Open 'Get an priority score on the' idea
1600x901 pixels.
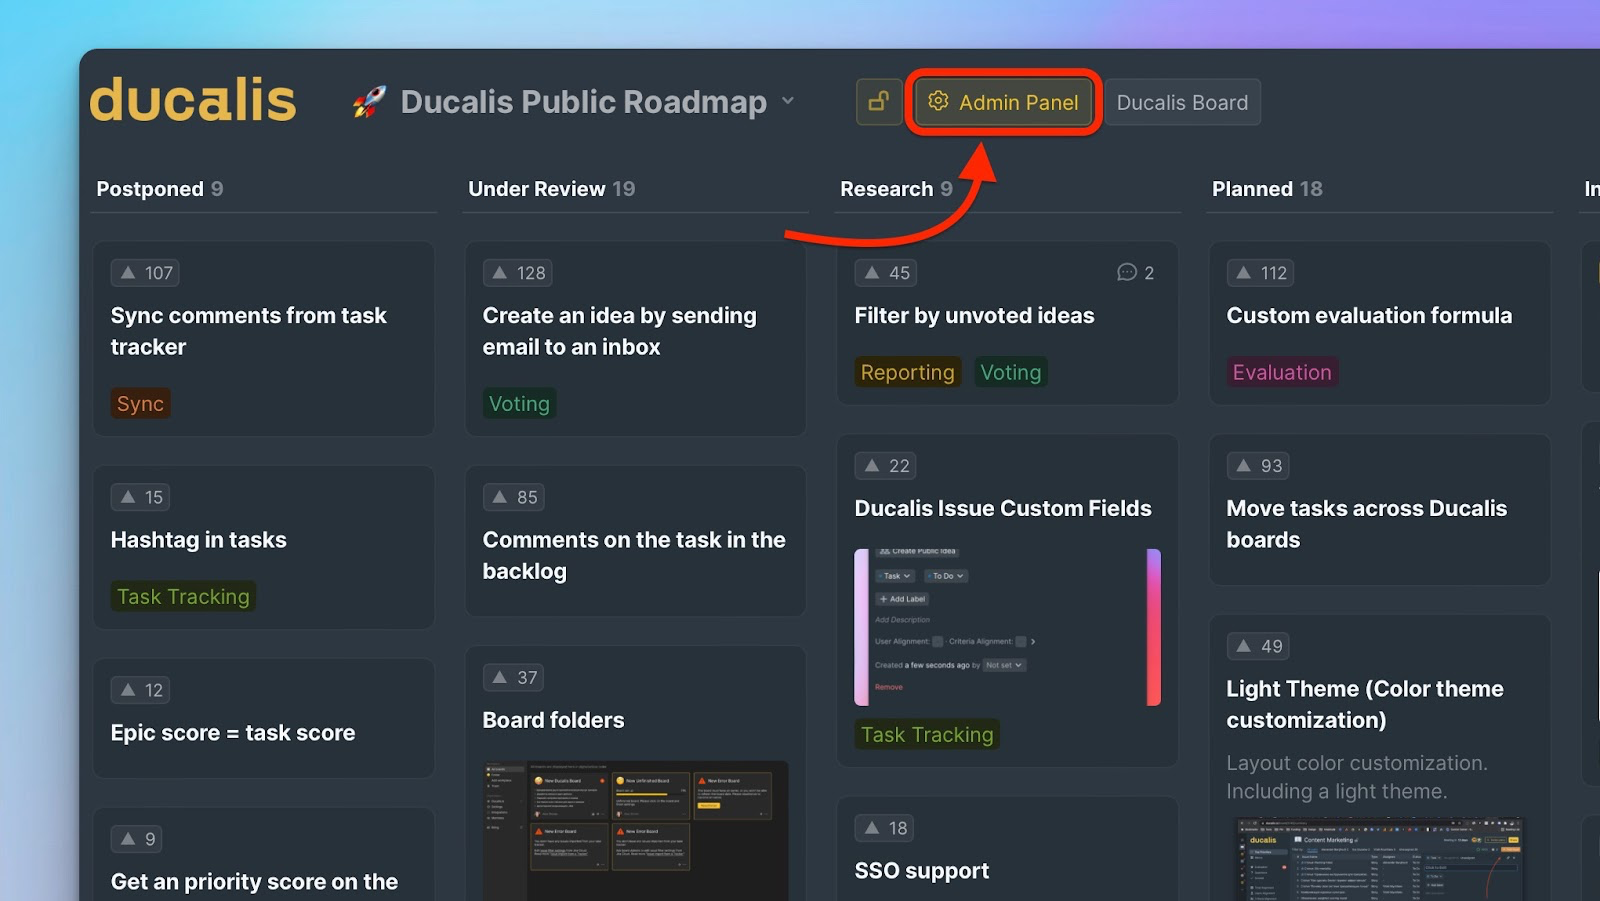[254, 882]
